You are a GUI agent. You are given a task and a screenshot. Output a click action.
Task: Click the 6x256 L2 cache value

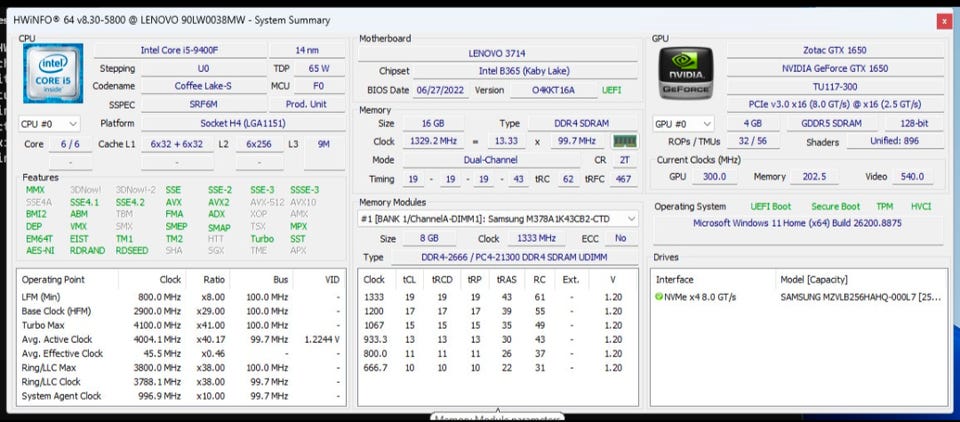259,145
